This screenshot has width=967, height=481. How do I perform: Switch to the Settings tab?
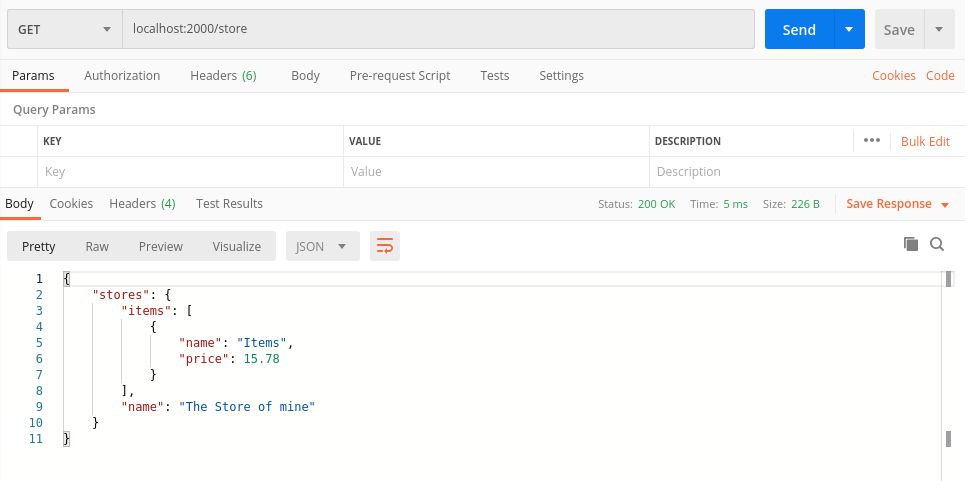pyautogui.click(x=561, y=75)
